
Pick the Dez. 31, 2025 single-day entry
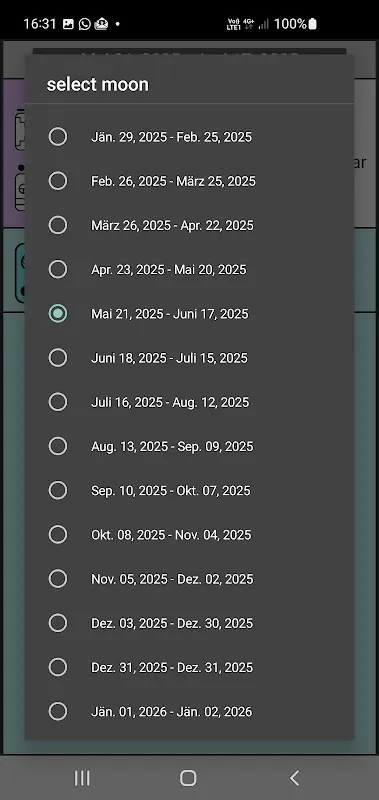(189, 667)
